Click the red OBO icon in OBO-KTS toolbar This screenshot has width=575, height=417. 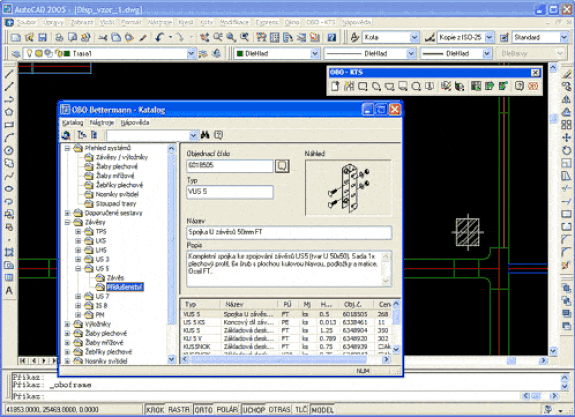point(533,86)
